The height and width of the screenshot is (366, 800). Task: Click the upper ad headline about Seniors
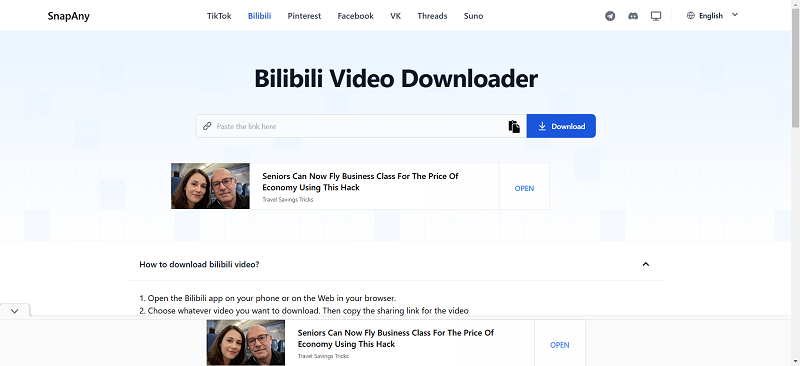coord(360,182)
